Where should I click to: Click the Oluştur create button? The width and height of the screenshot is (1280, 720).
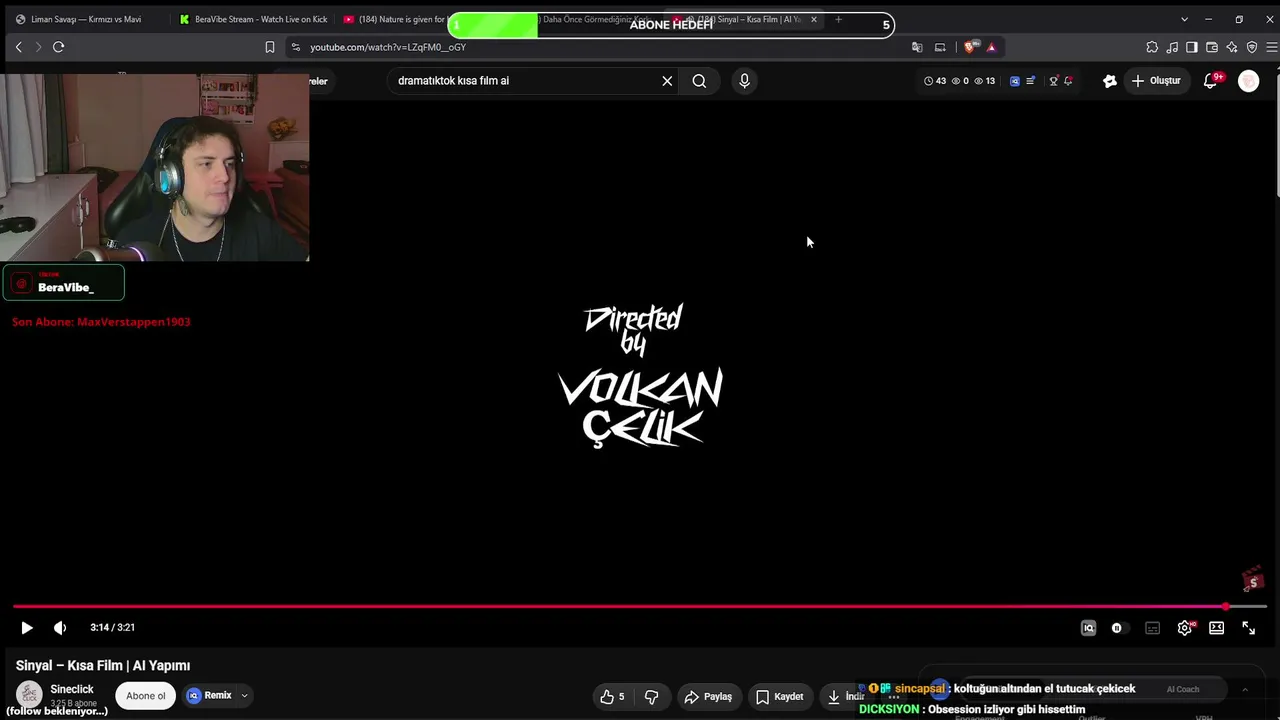(1156, 81)
